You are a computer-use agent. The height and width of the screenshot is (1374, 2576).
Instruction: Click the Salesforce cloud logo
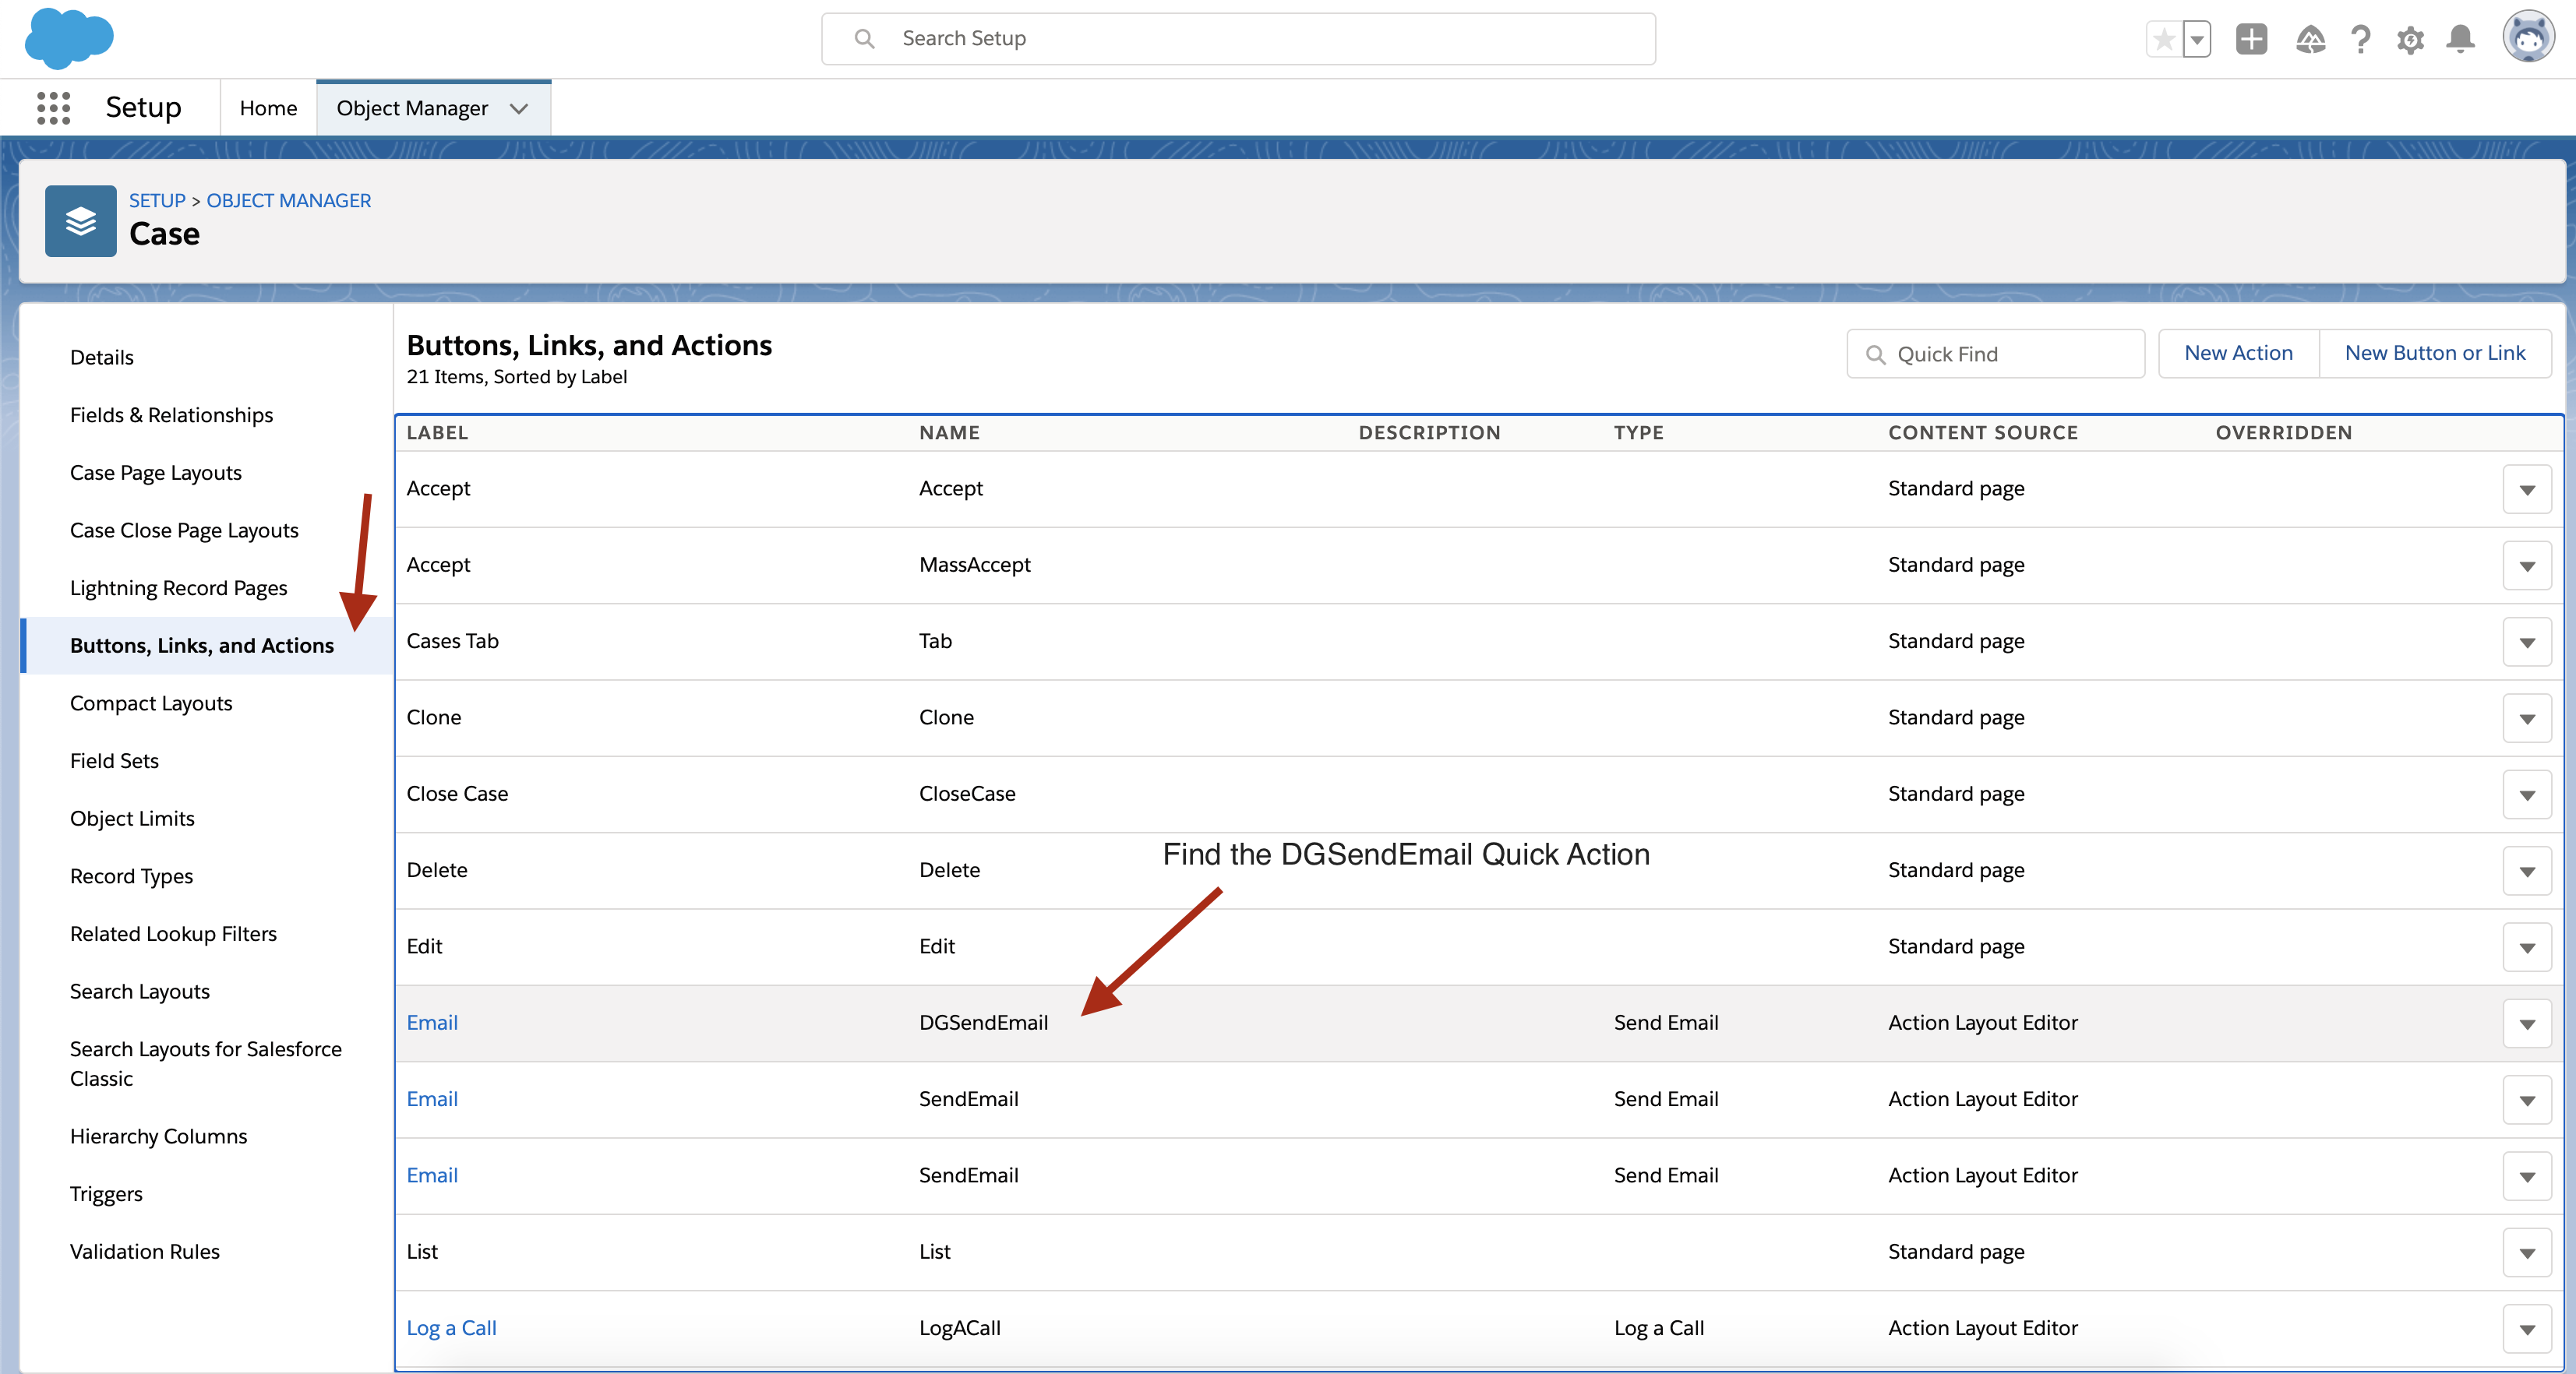click(x=68, y=38)
